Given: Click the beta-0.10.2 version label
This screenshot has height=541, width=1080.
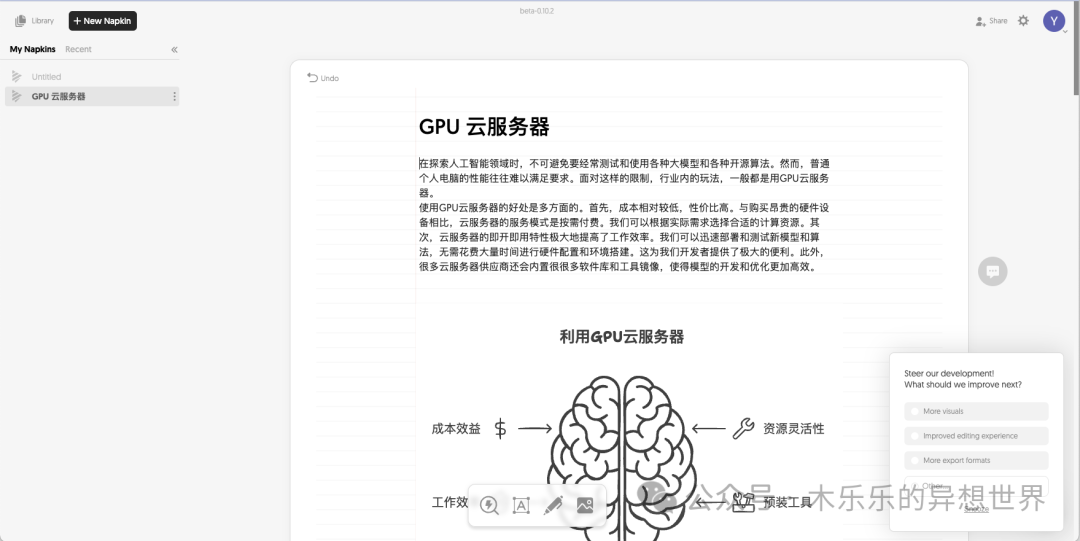Looking at the screenshot, I should [x=537, y=11].
